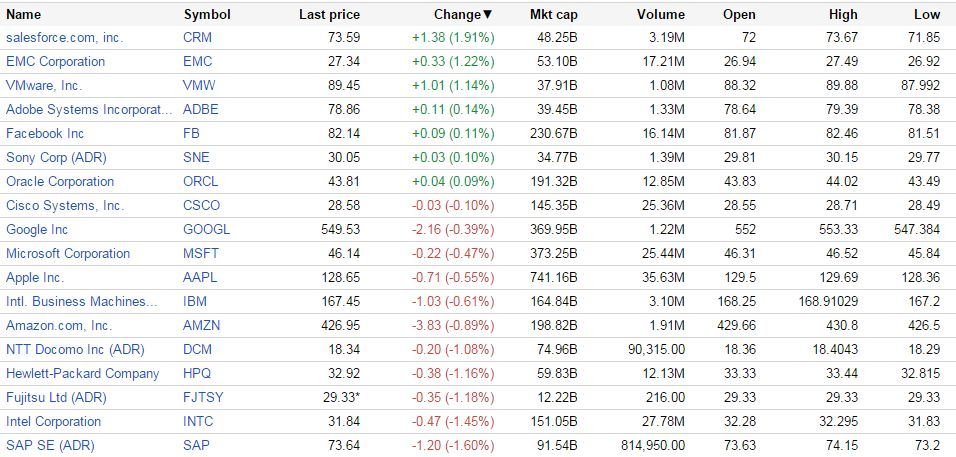Screen dimensions: 956x457
Task: Open the salesforce.com, inc. link
Action: tap(64, 37)
